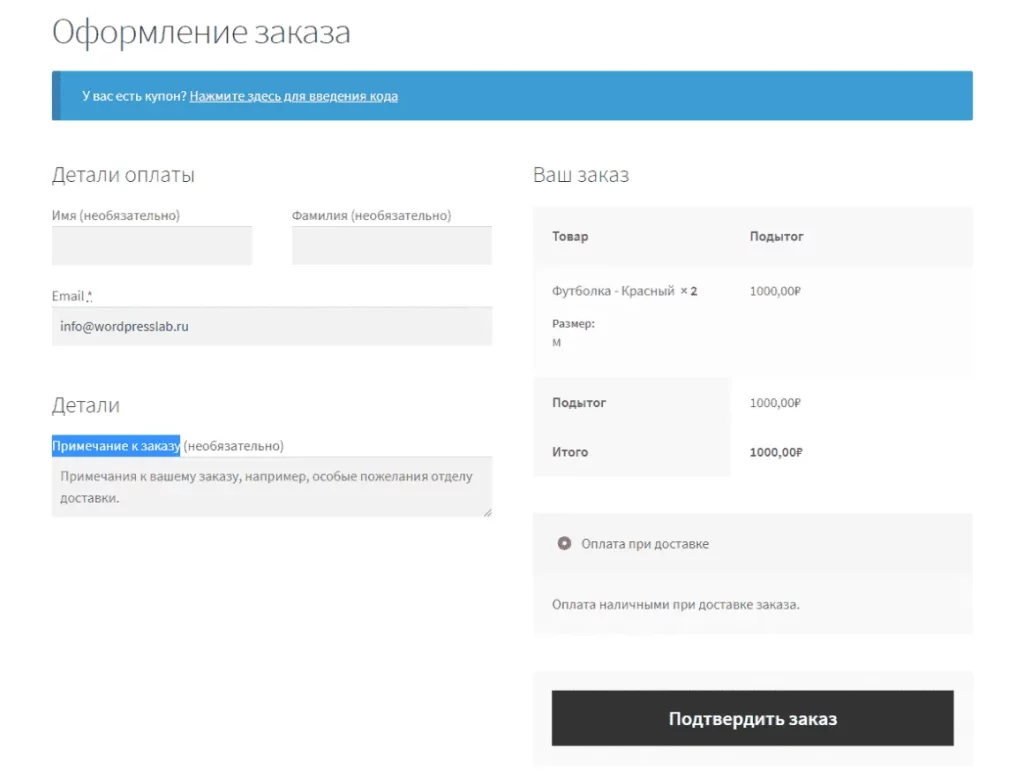Click the Фамилия field label
The image size is (1024, 771).
(x=371, y=215)
